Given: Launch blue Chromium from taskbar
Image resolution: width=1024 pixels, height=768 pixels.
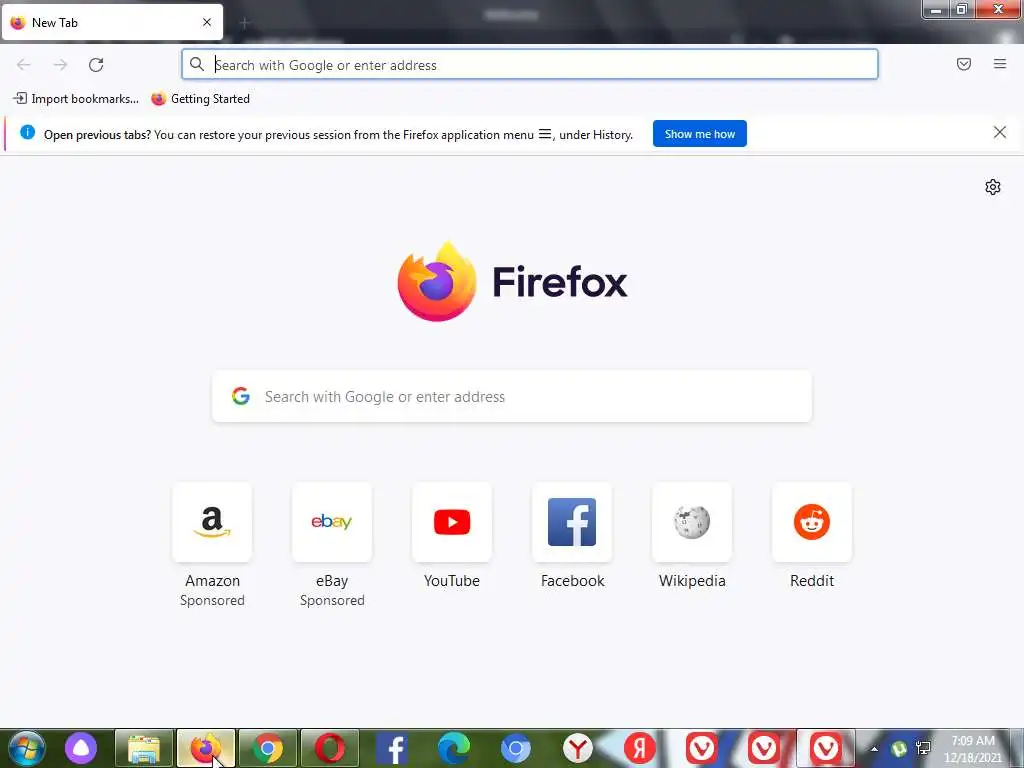Looking at the screenshot, I should pyautogui.click(x=515, y=748).
